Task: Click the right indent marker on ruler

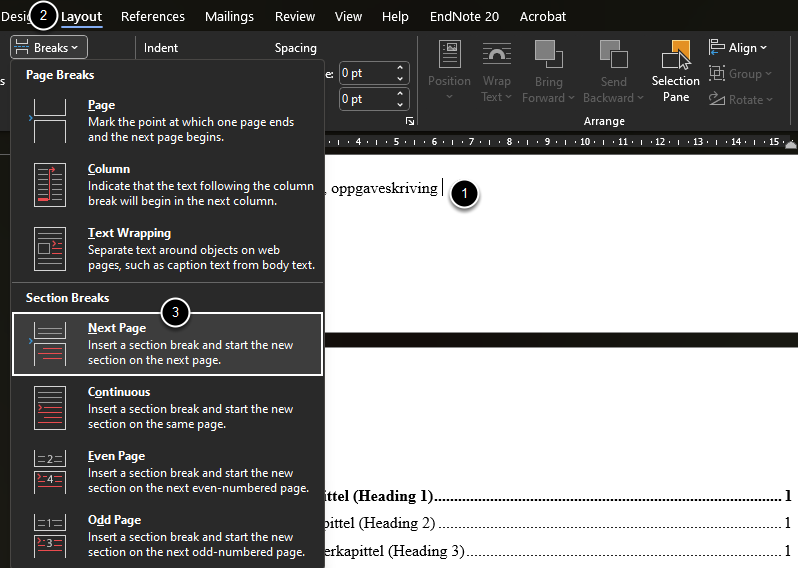Action: 791,145
